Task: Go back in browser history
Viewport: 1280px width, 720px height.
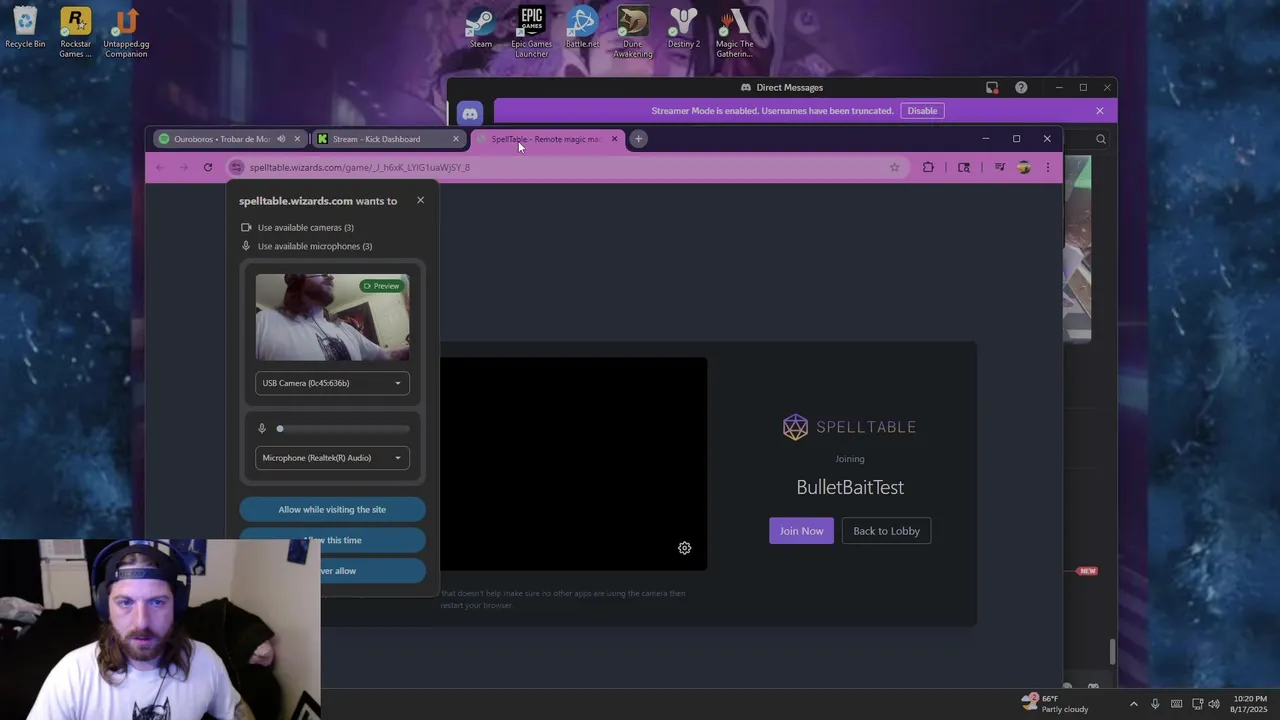Action: 160,167
